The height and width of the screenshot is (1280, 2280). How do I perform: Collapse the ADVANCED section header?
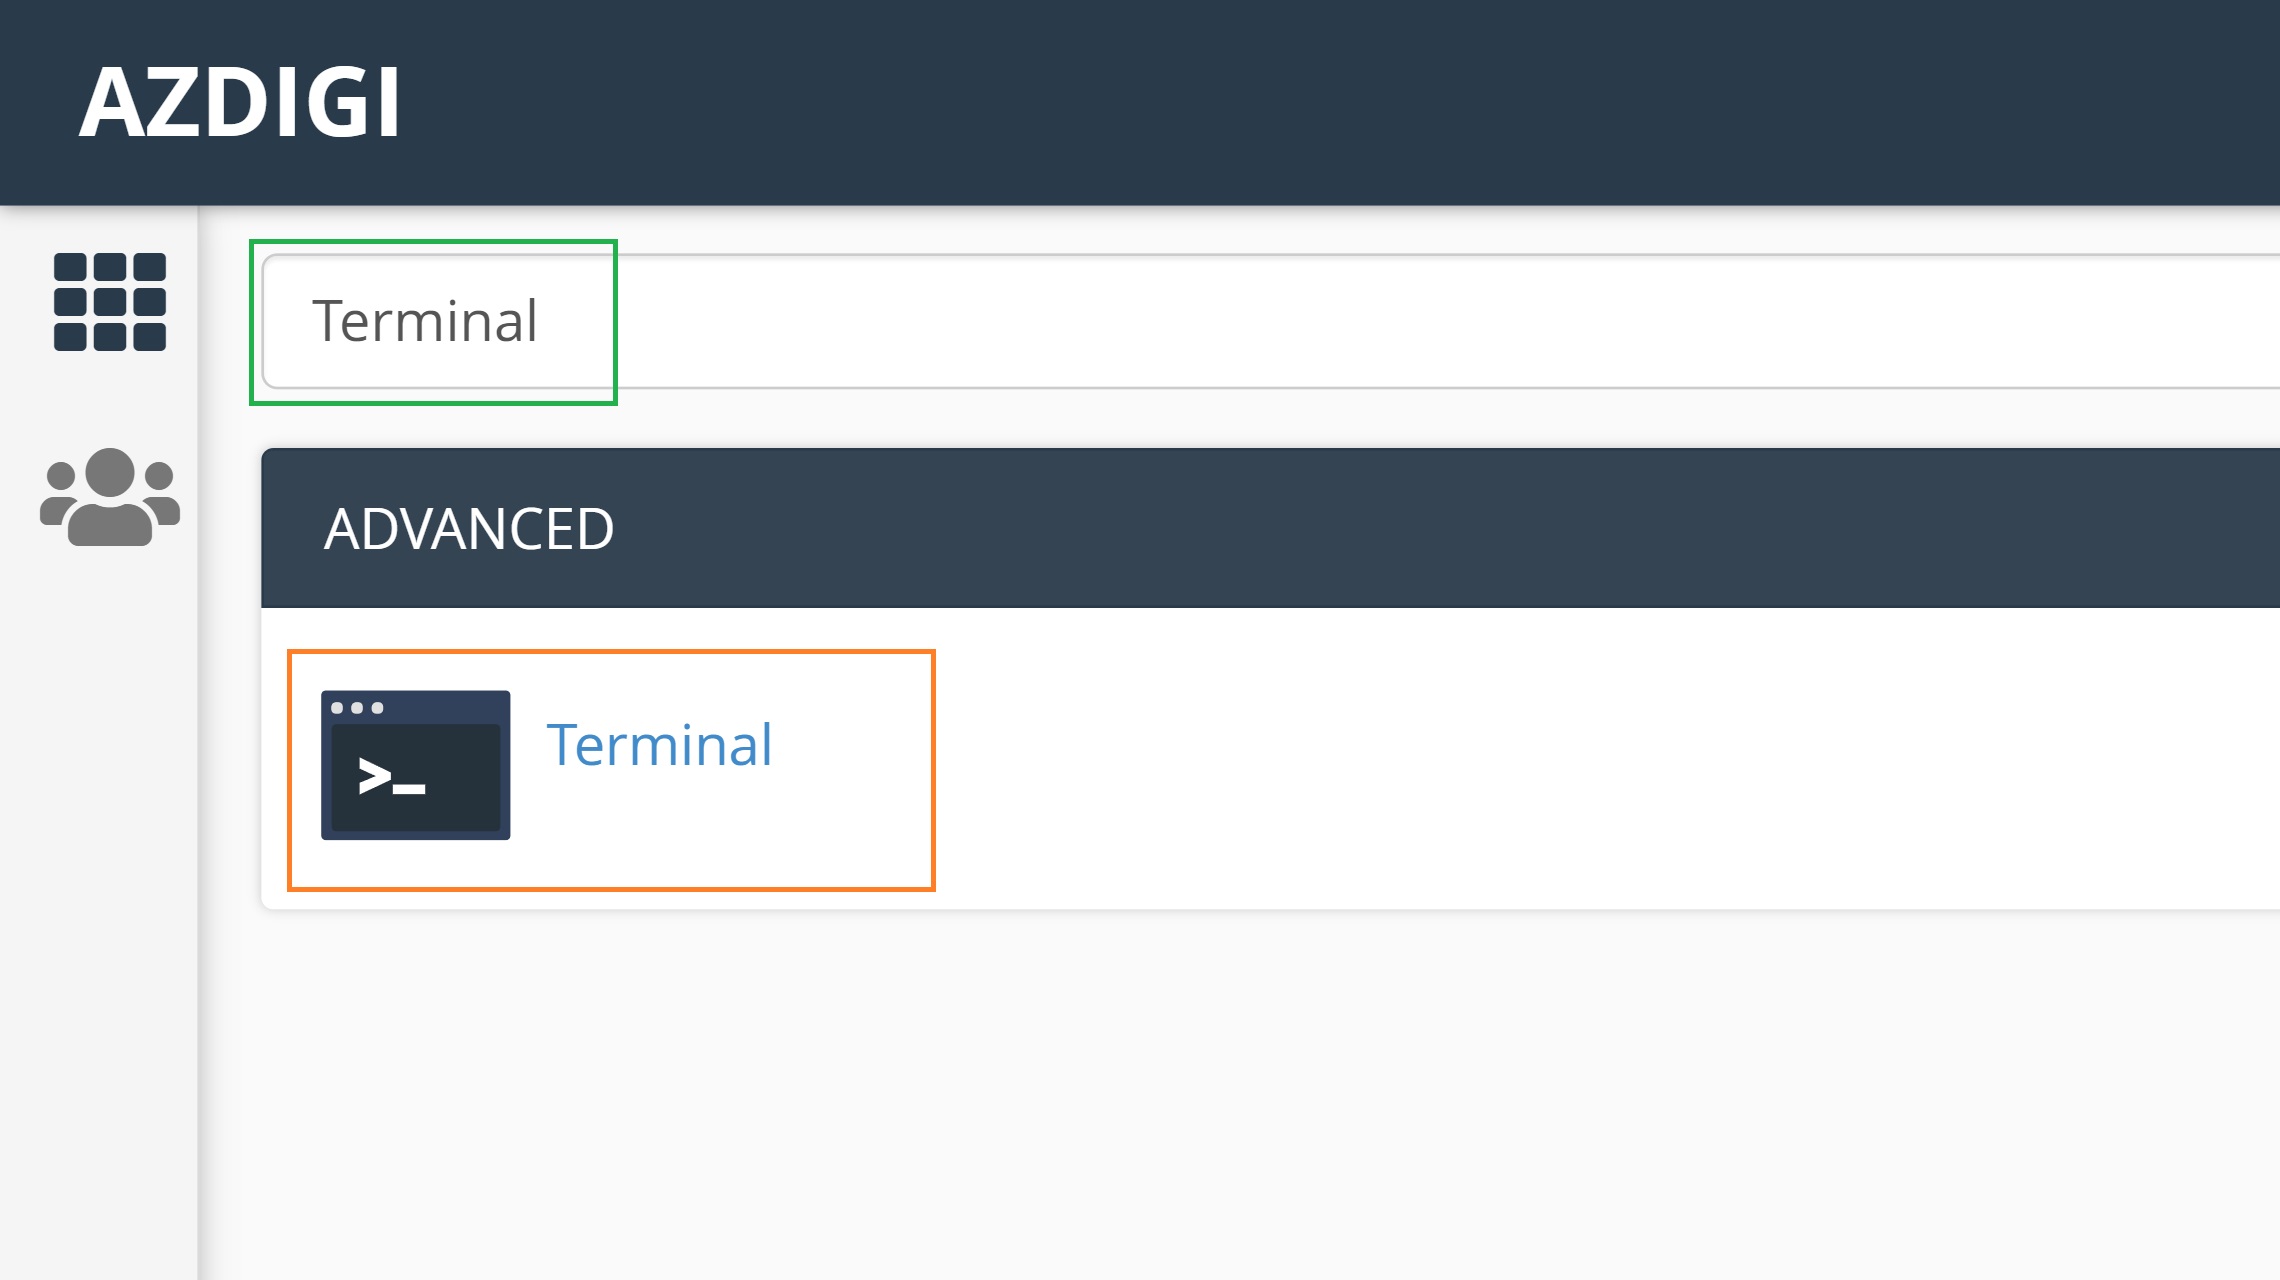[x=470, y=527]
